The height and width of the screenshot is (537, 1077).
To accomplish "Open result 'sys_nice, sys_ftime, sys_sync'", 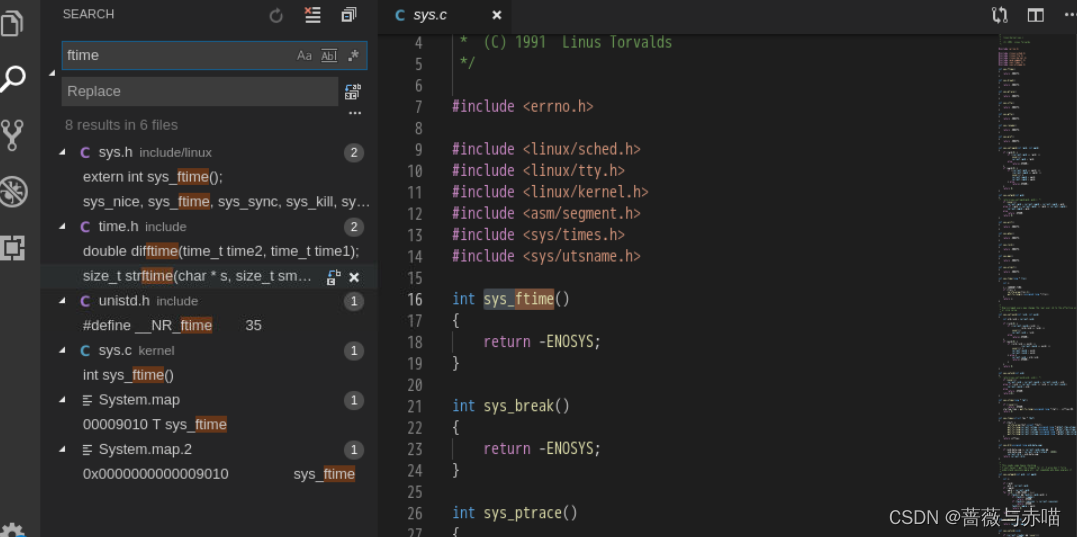I will click(x=227, y=202).
